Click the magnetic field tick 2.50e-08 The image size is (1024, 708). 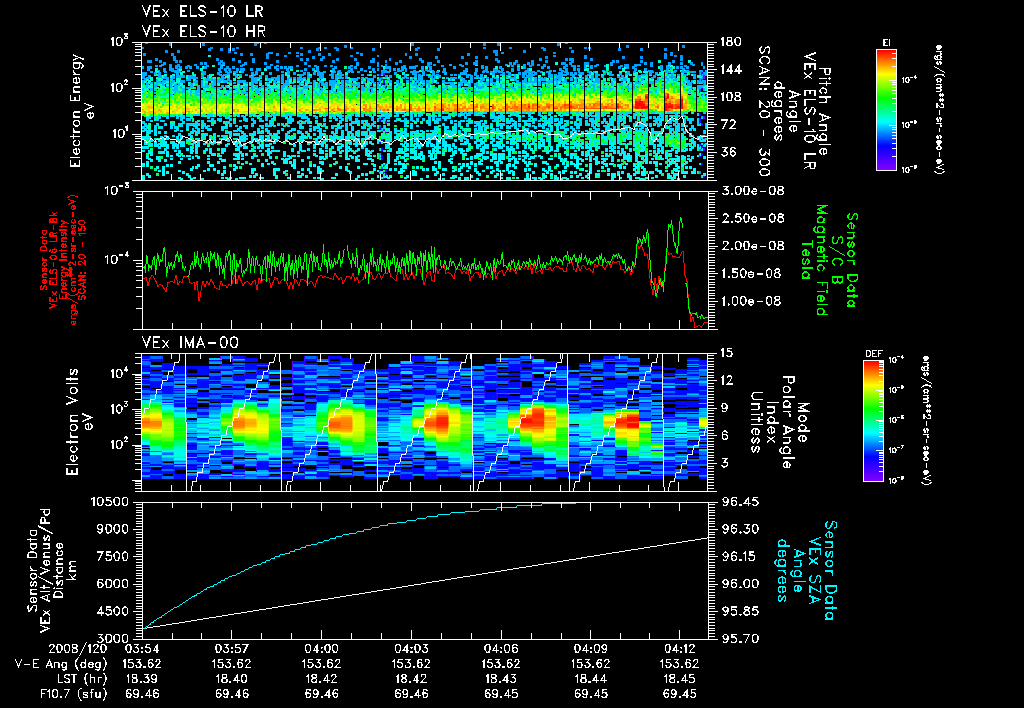751,218
